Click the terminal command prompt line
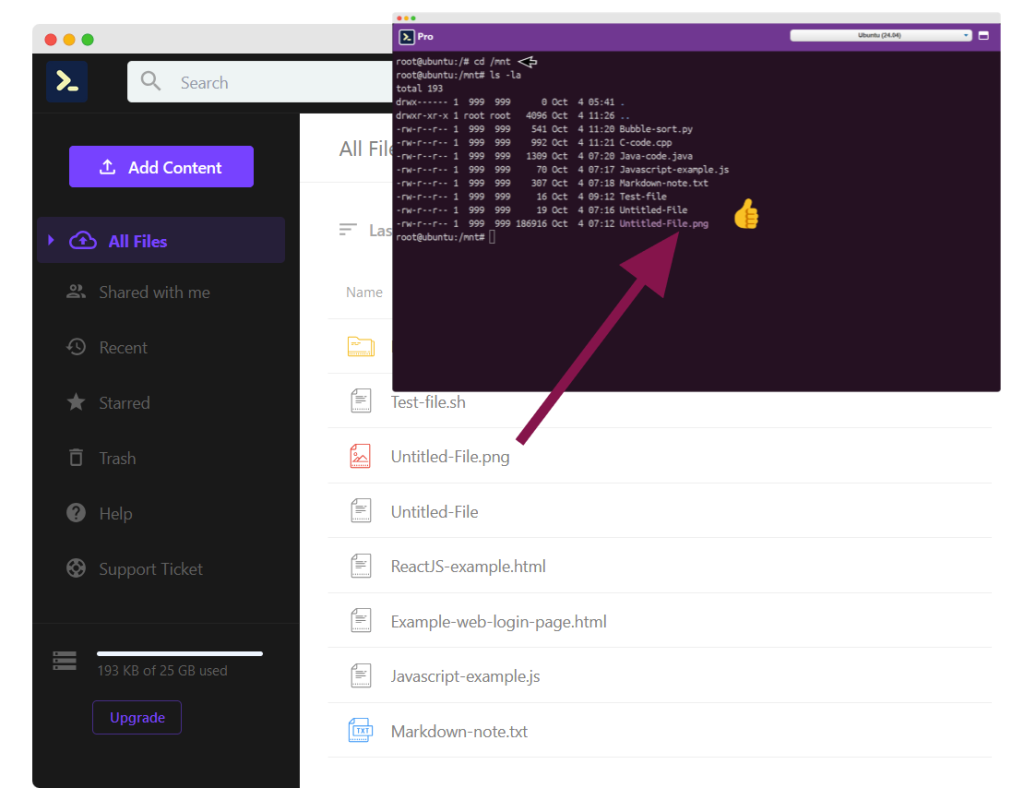 (x=445, y=237)
